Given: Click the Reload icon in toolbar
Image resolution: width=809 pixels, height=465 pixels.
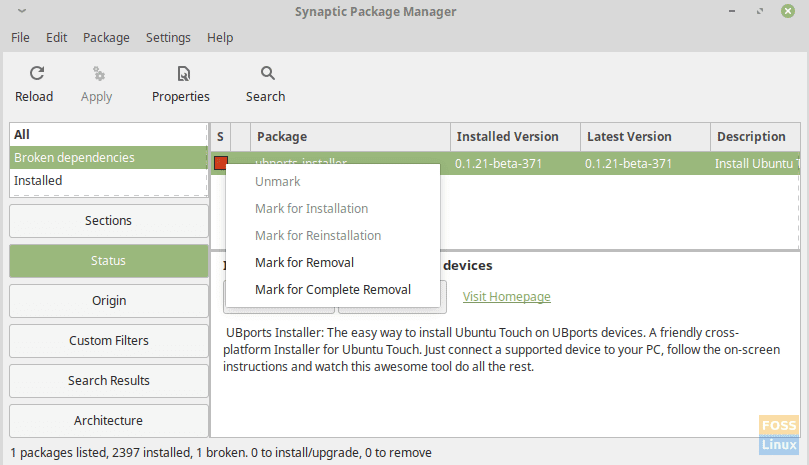Looking at the screenshot, I should [x=37, y=73].
